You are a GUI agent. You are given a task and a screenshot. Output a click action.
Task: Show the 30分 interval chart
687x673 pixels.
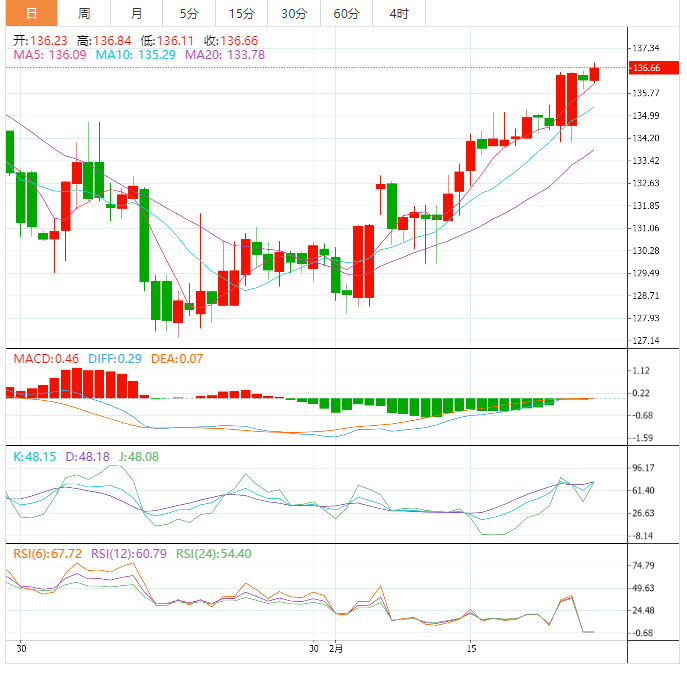pyautogui.click(x=294, y=13)
